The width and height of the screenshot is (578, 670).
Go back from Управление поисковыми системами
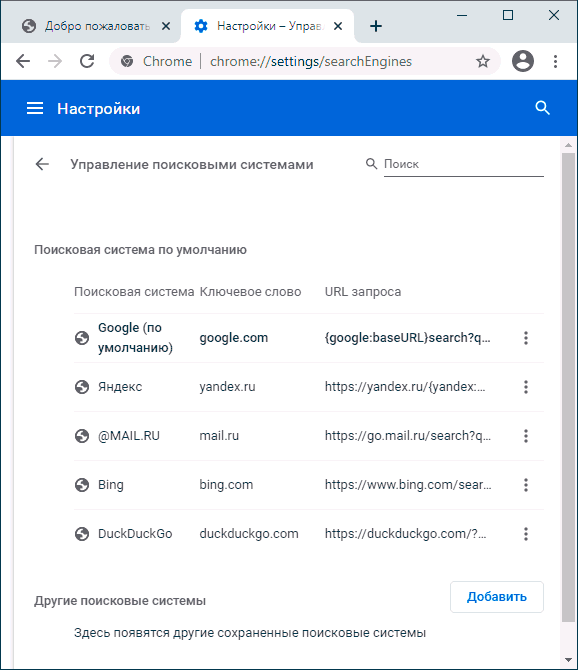point(42,164)
